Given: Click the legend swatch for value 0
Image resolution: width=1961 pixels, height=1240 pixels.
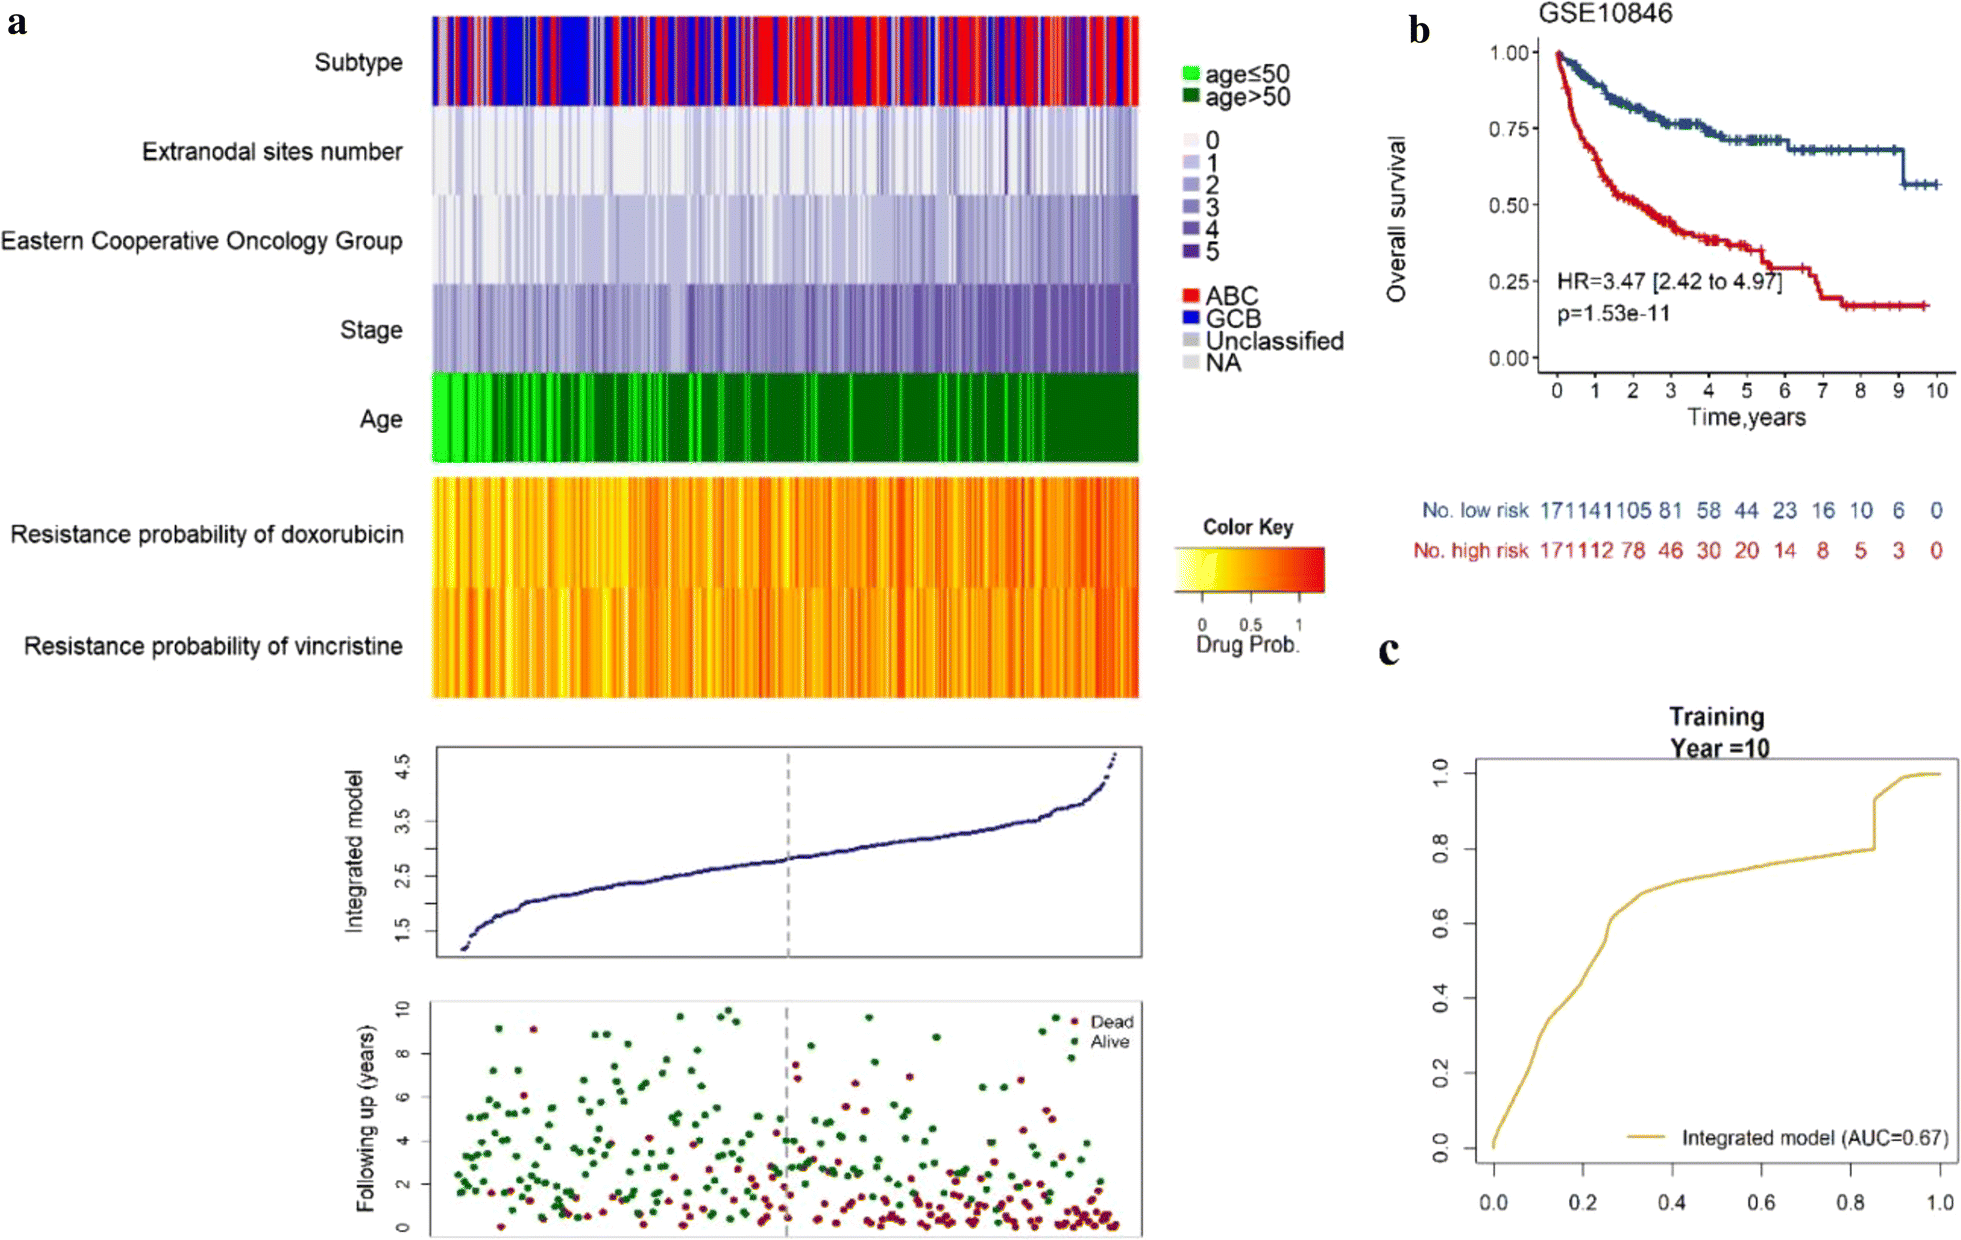Looking at the screenshot, I should point(1190,140).
